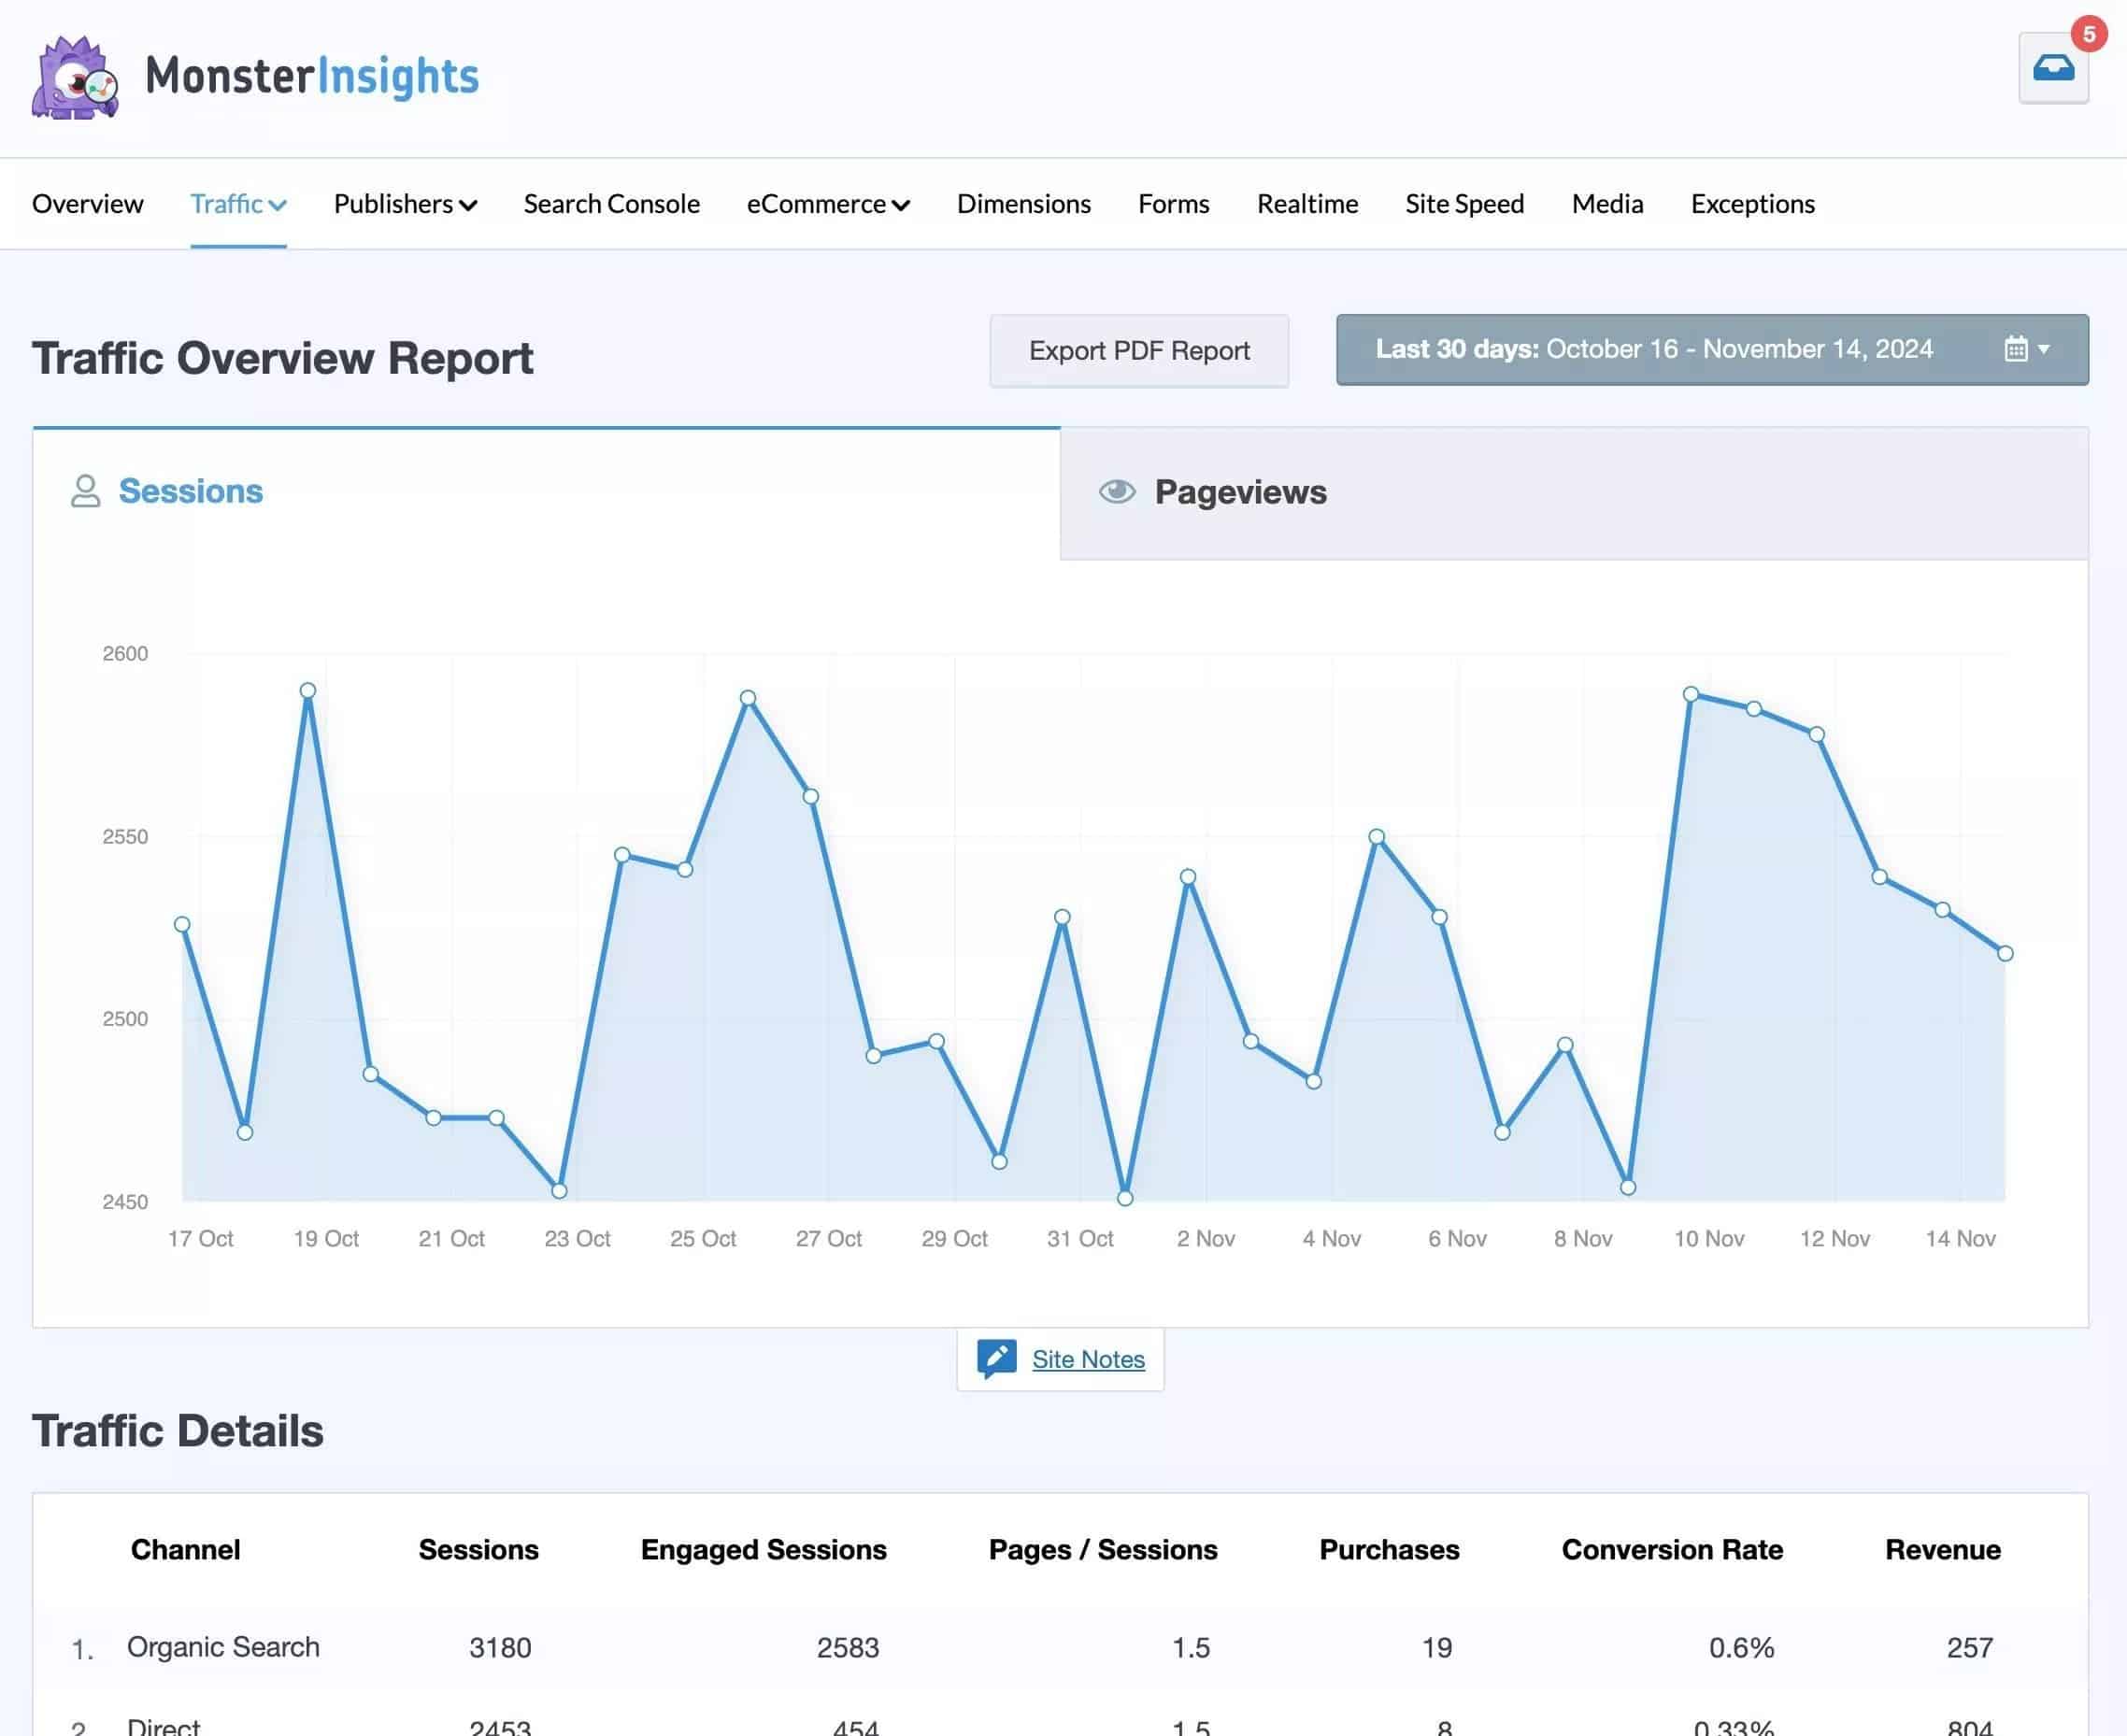This screenshot has width=2127, height=1736.
Task: Expand the eCommerce dropdown arrow
Action: pyautogui.click(x=901, y=205)
